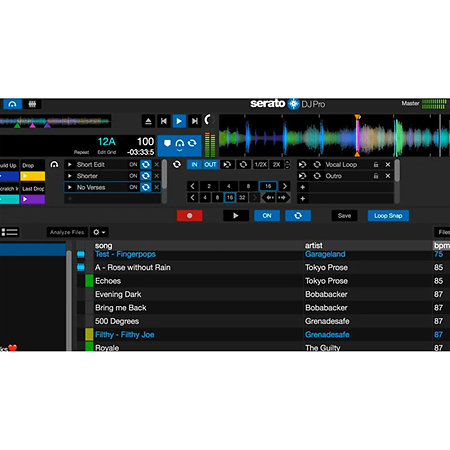Click the green cue marker on track overview
Viewport: 450px width, 450px height.
pos(17,126)
